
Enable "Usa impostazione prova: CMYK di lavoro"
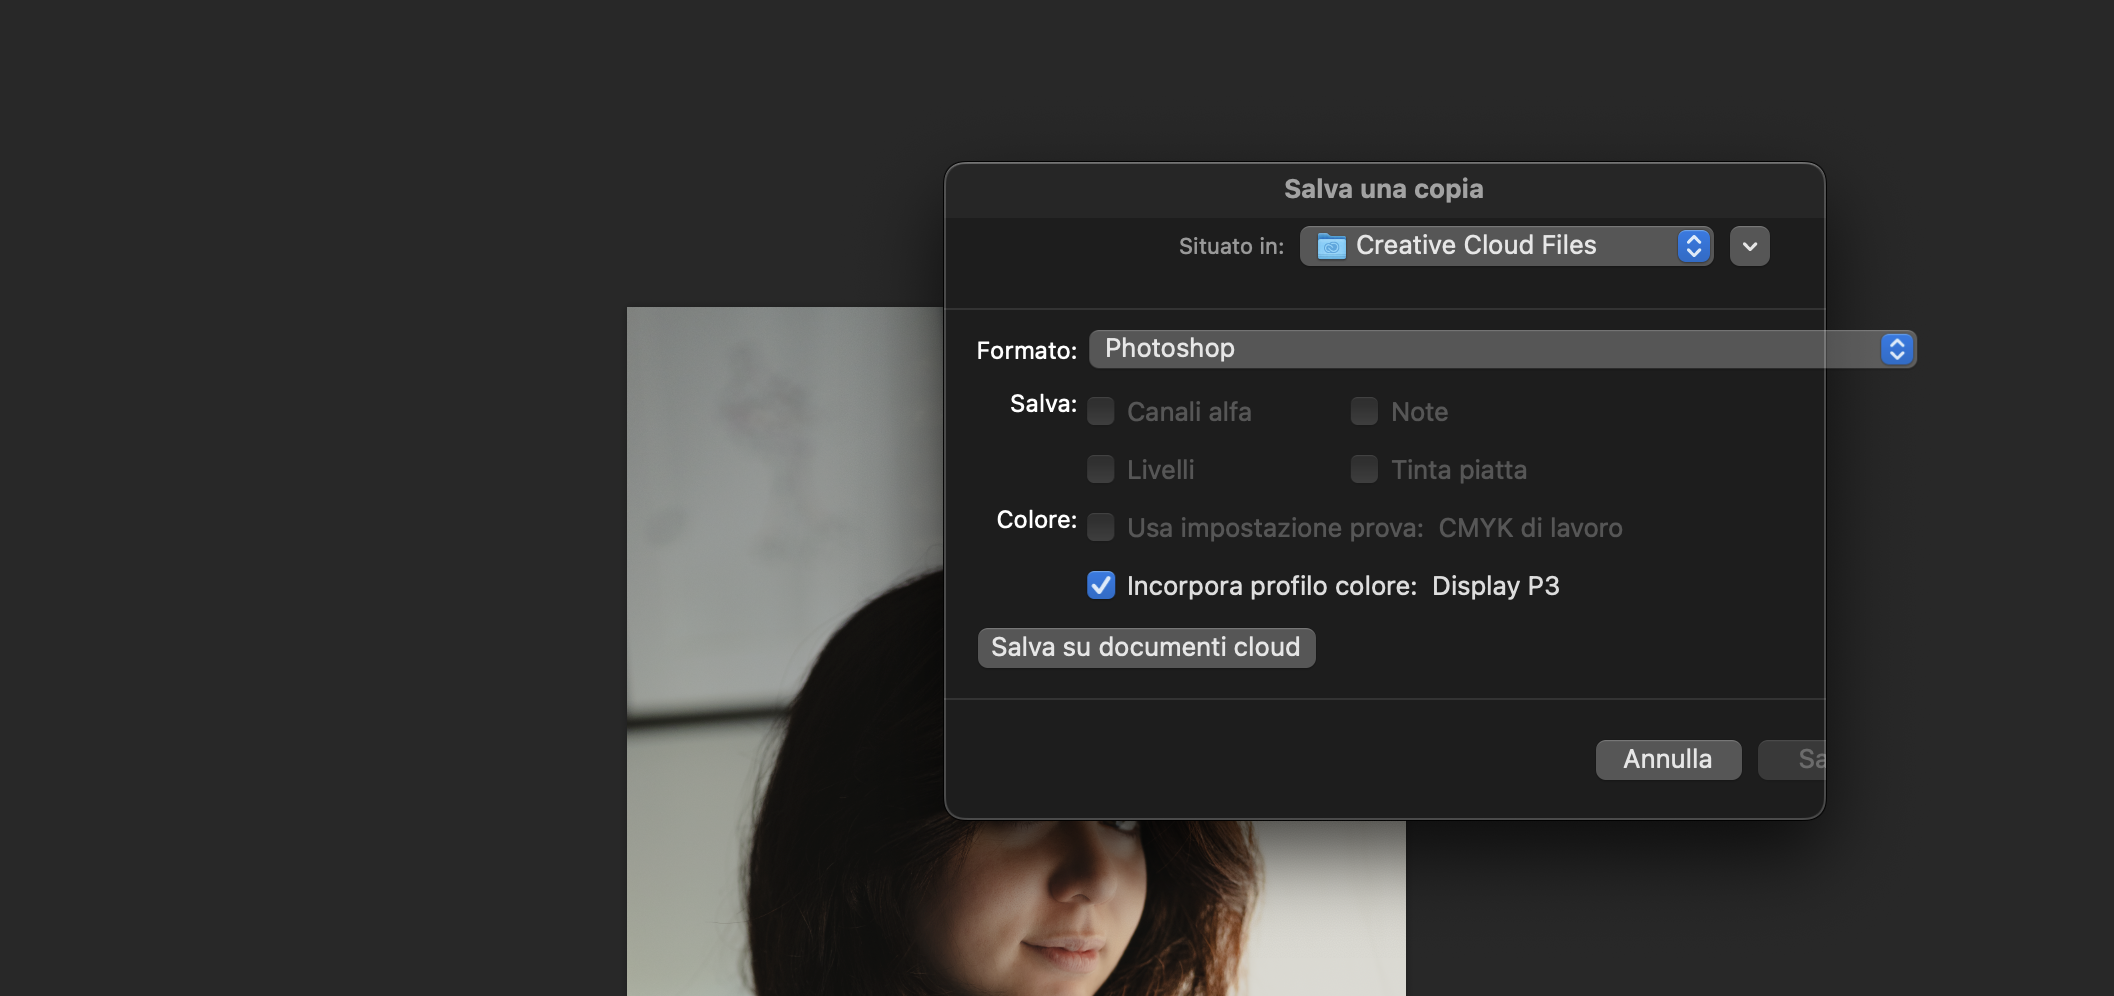pyautogui.click(x=1101, y=527)
